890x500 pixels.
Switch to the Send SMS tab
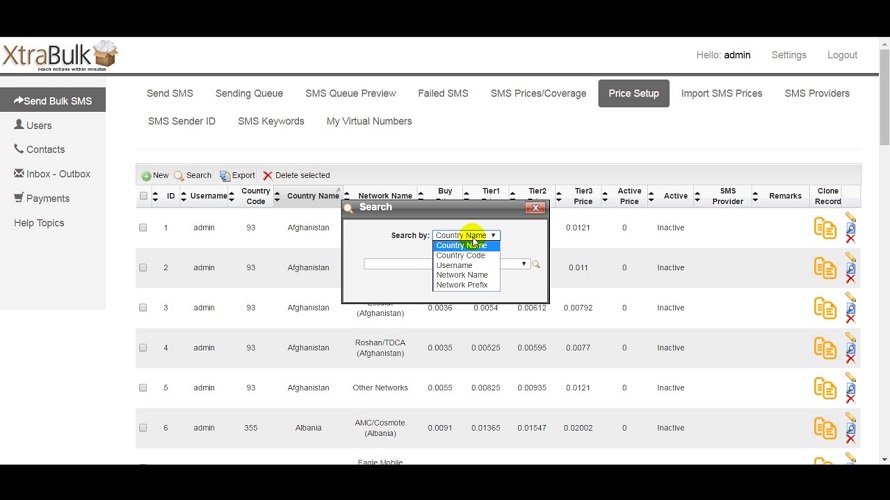coord(170,93)
